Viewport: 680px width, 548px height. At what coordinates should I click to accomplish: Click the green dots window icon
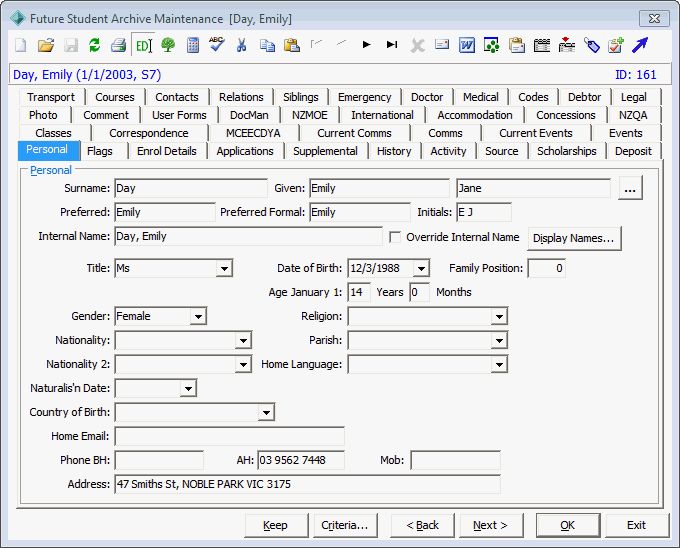491,45
